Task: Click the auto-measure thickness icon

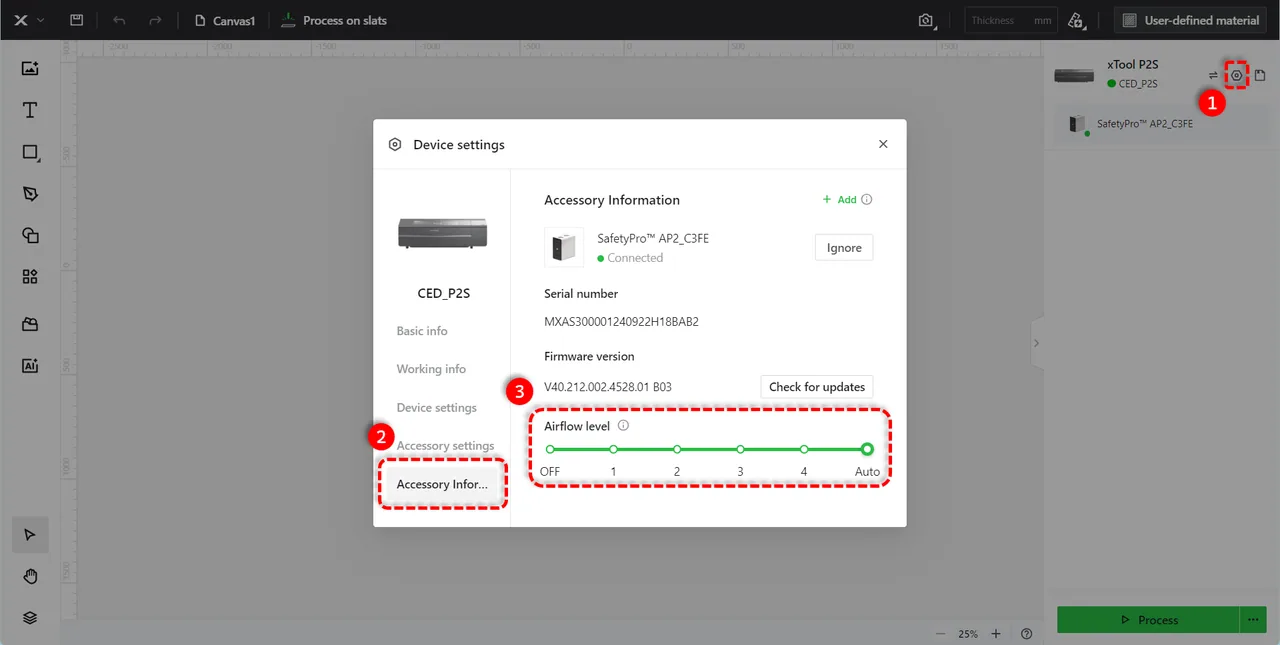Action: click(x=1076, y=20)
